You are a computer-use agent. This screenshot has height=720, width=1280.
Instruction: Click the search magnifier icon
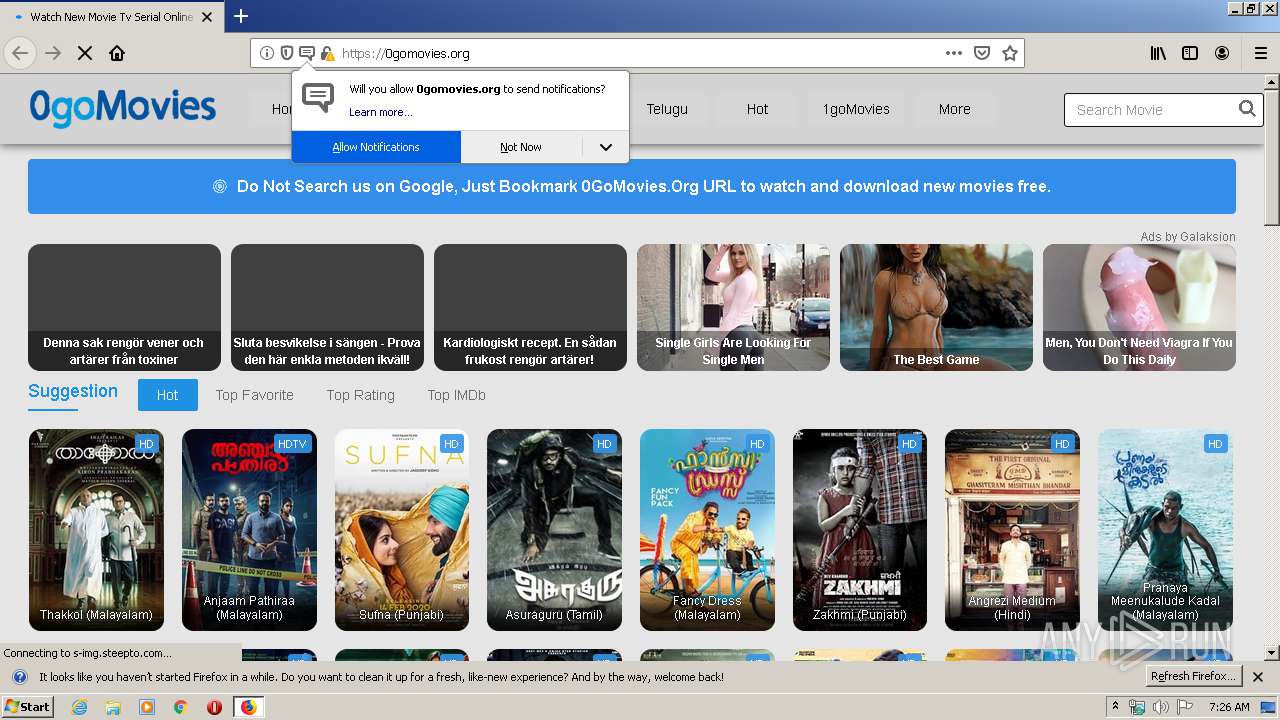click(1247, 109)
